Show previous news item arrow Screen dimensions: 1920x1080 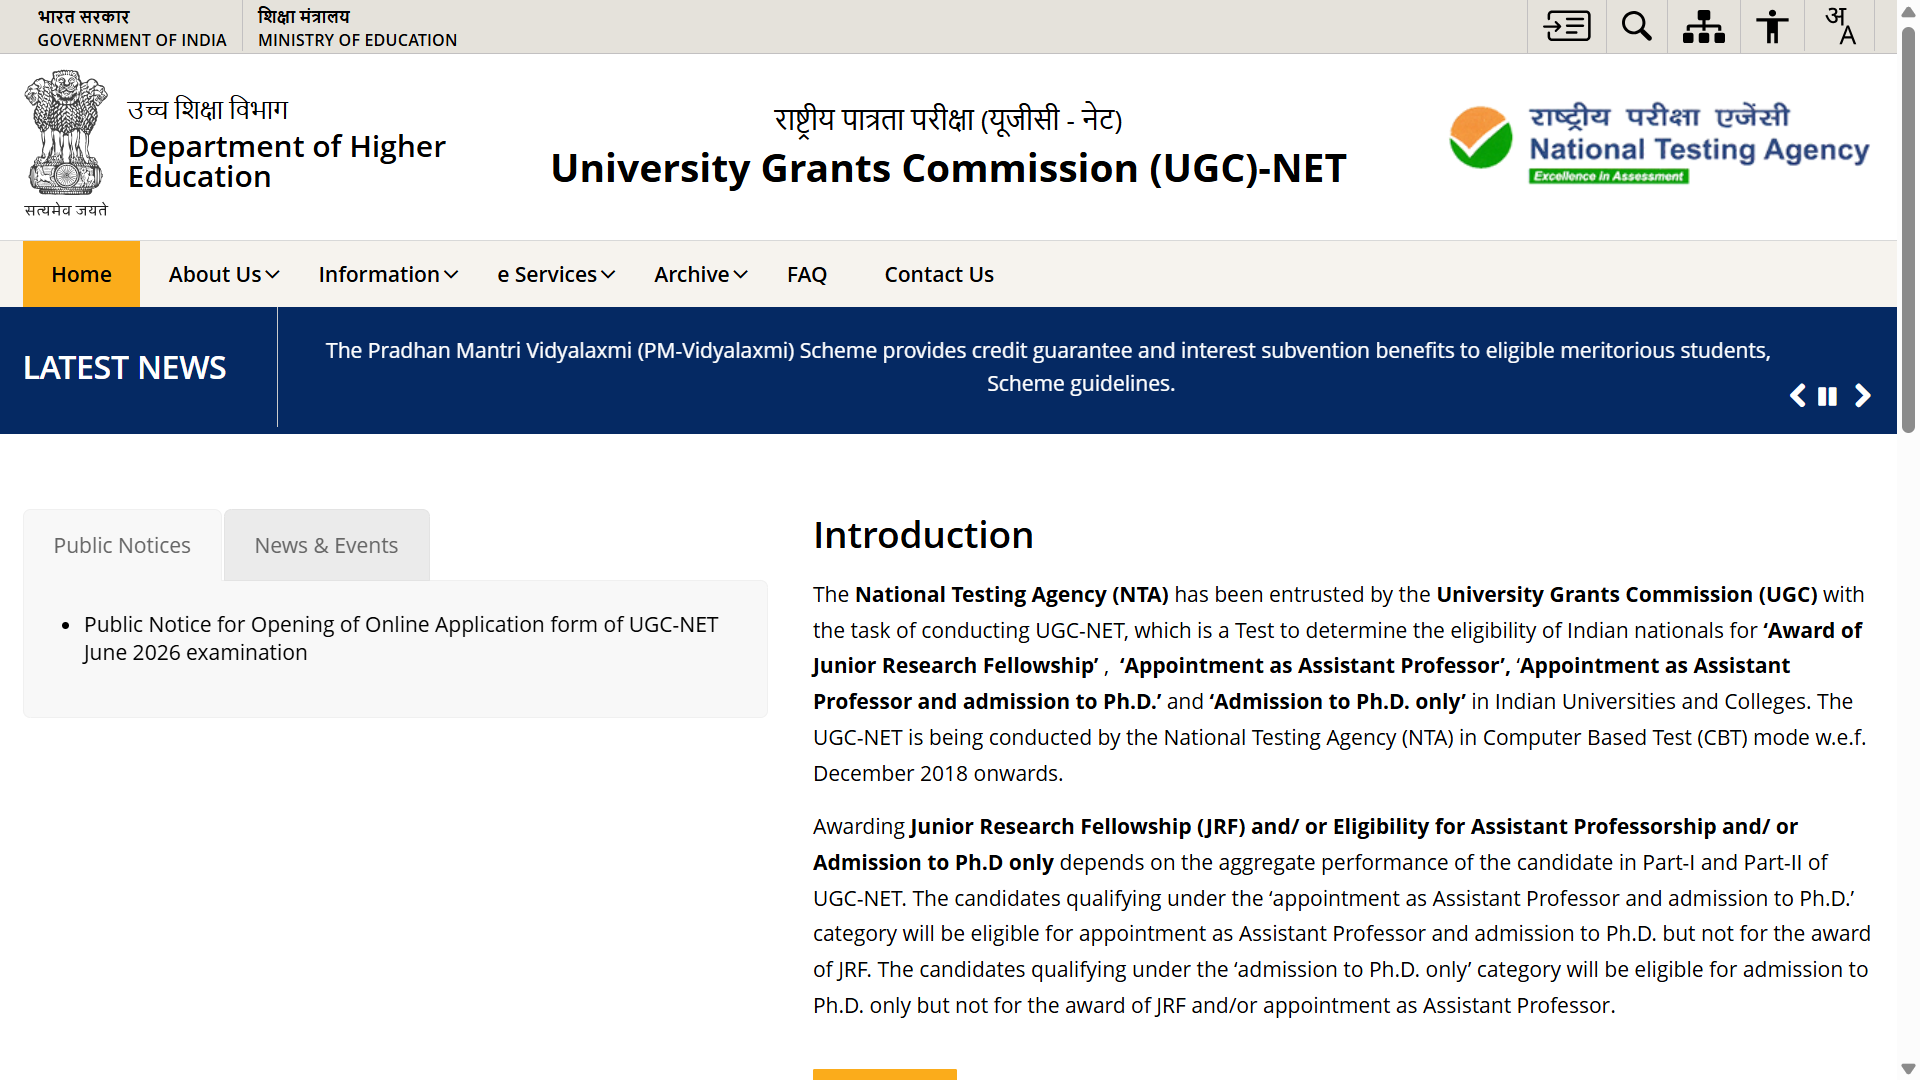coord(1797,396)
